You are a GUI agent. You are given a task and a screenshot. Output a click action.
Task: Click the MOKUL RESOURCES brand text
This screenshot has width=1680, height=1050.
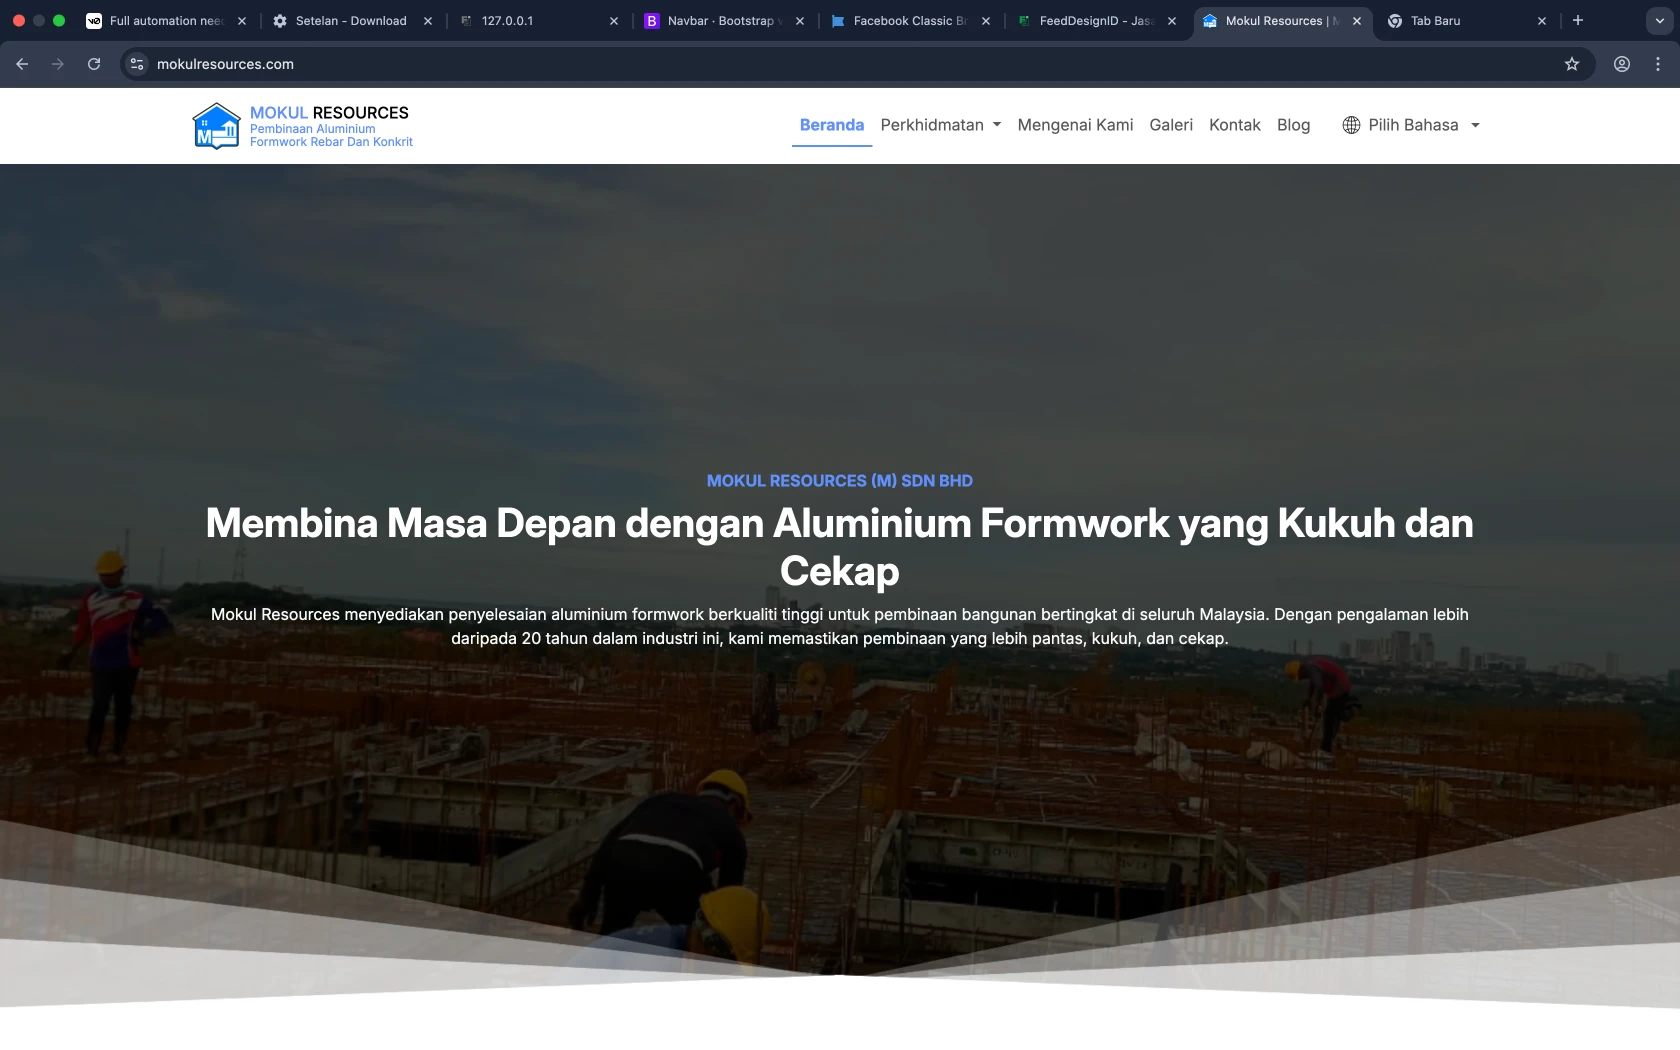(x=329, y=113)
